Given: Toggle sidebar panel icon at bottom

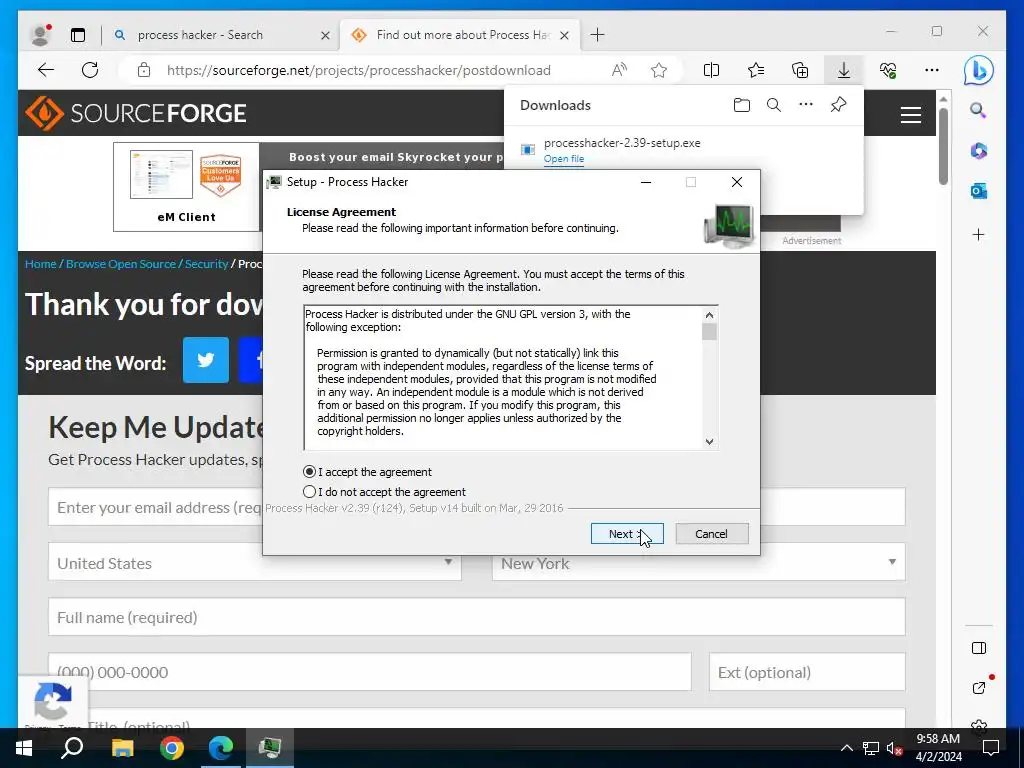Looking at the screenshot, I should point(978,648).
